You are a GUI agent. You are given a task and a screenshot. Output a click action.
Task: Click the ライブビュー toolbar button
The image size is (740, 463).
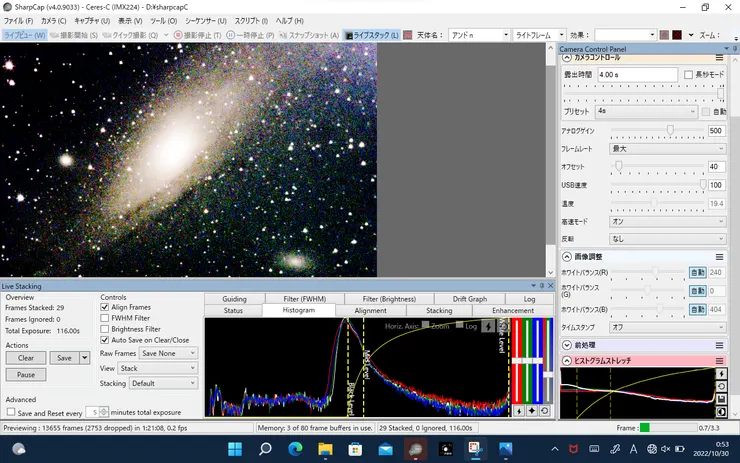[x=25, y=35]
